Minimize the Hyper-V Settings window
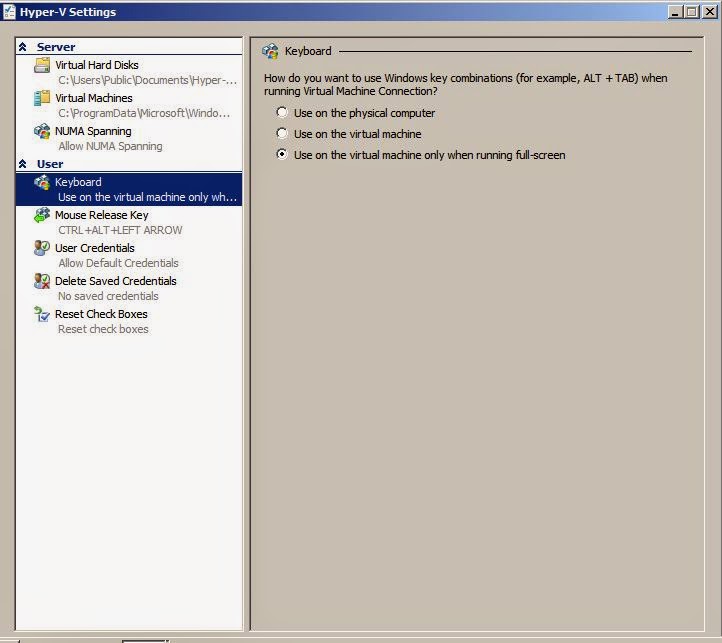This screenshot has height=643, width=722. (675, 12)
